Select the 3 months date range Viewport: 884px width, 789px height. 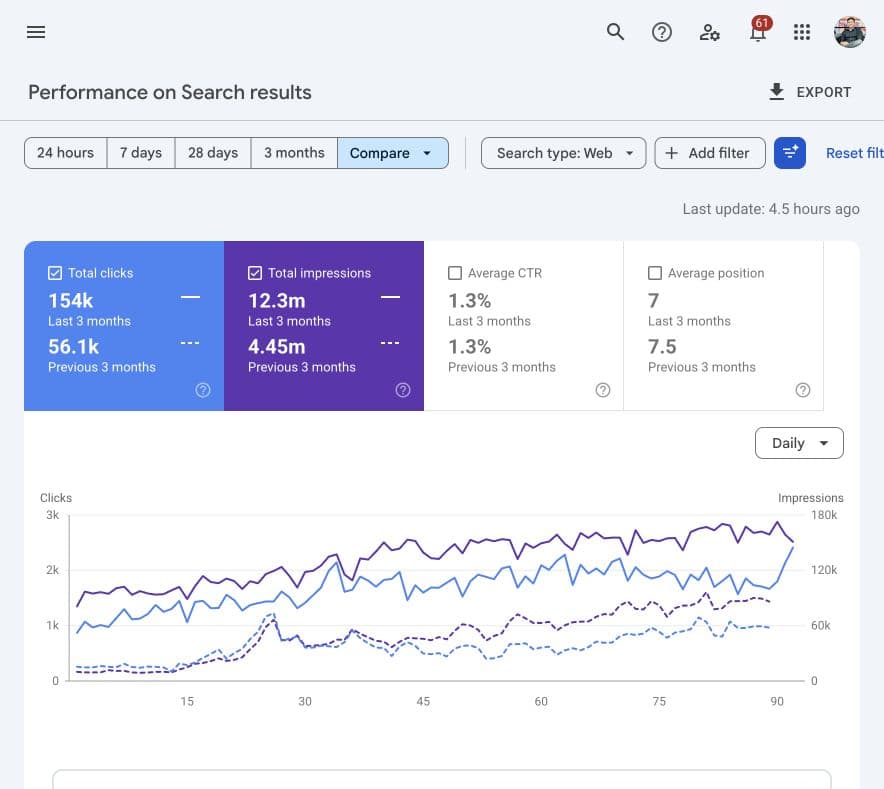click(x=294, y=153)
